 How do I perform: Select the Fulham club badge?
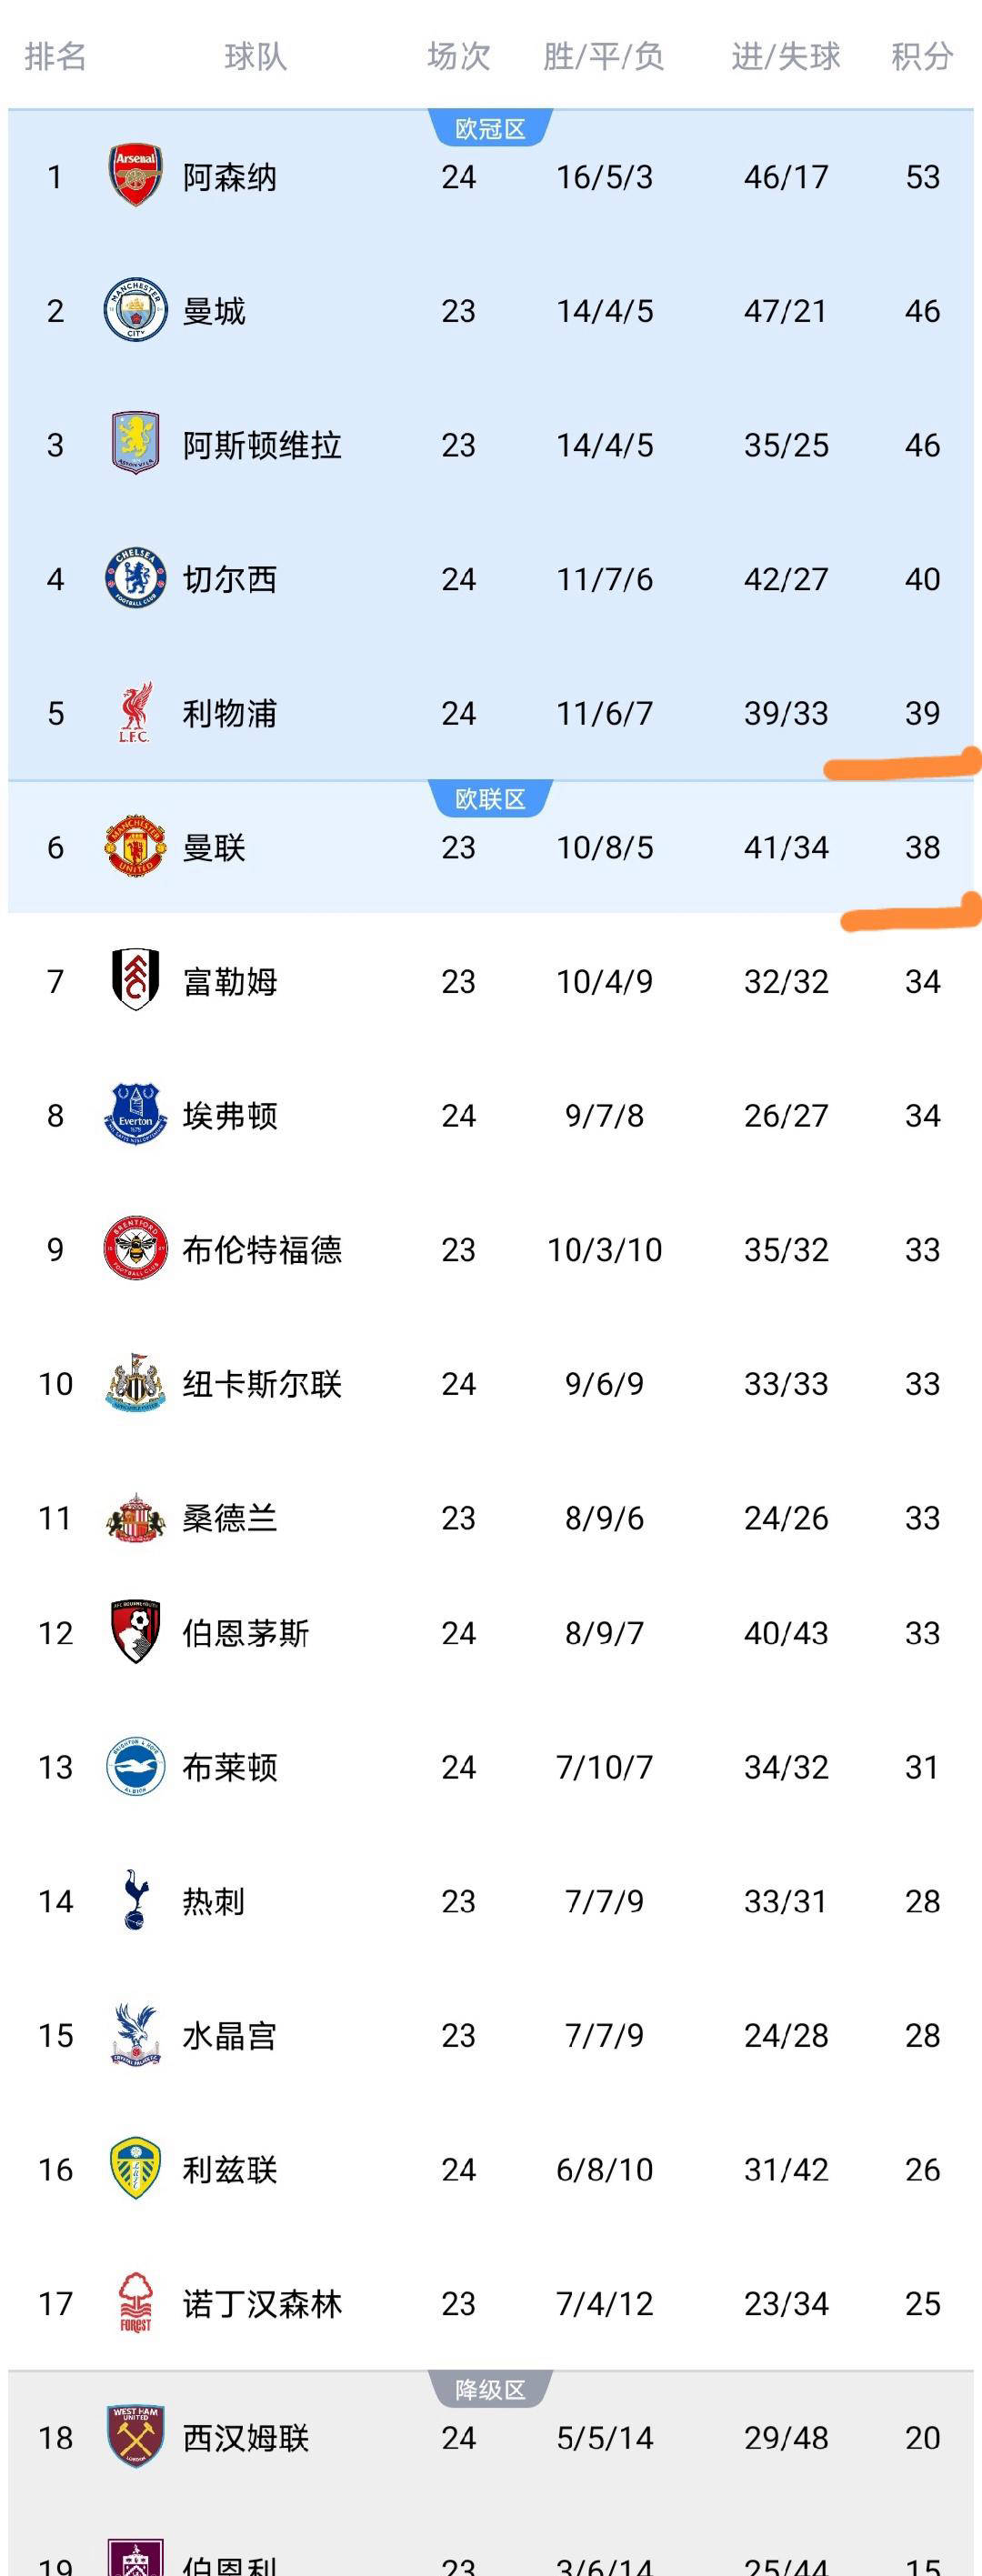pyautogui.click(x=135, y=980)
